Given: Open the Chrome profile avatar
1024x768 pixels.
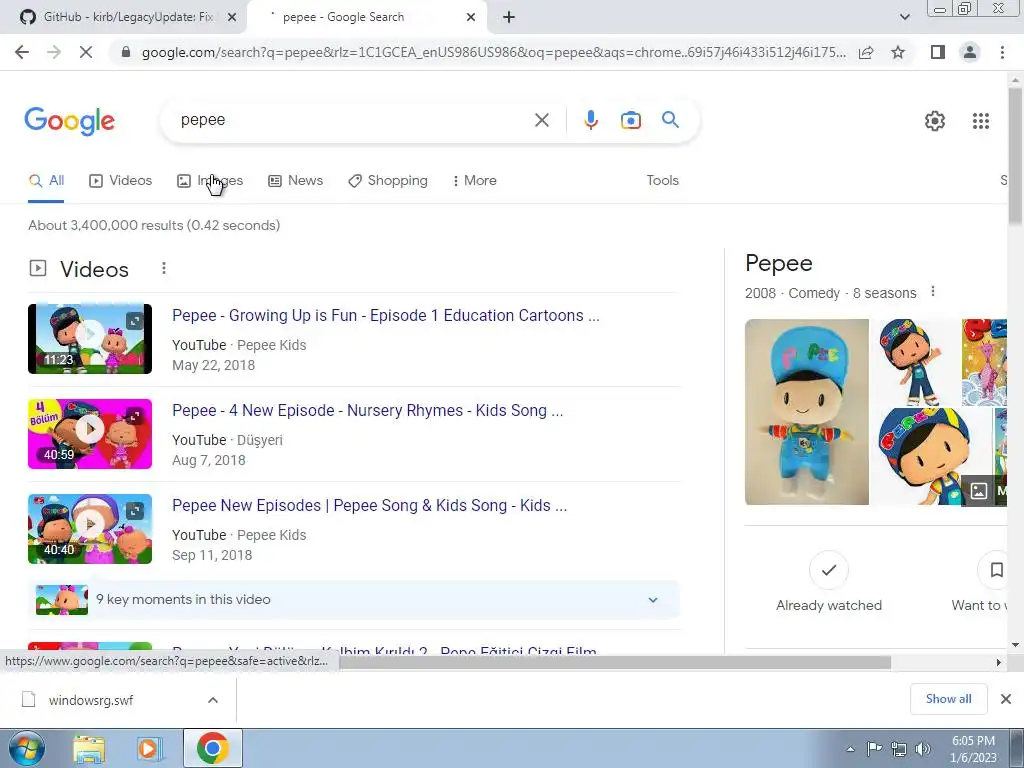Looking at the screenshot, I should 970,52.
